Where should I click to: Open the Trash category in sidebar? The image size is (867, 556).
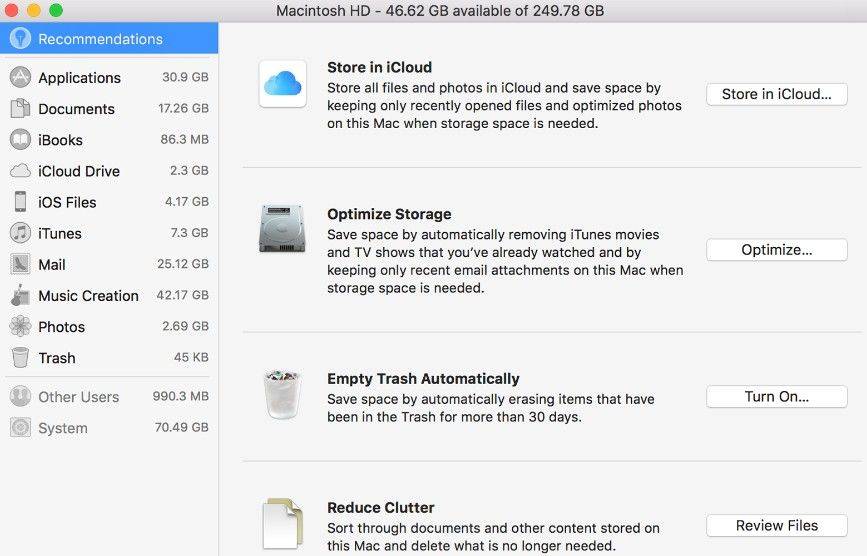57,358
